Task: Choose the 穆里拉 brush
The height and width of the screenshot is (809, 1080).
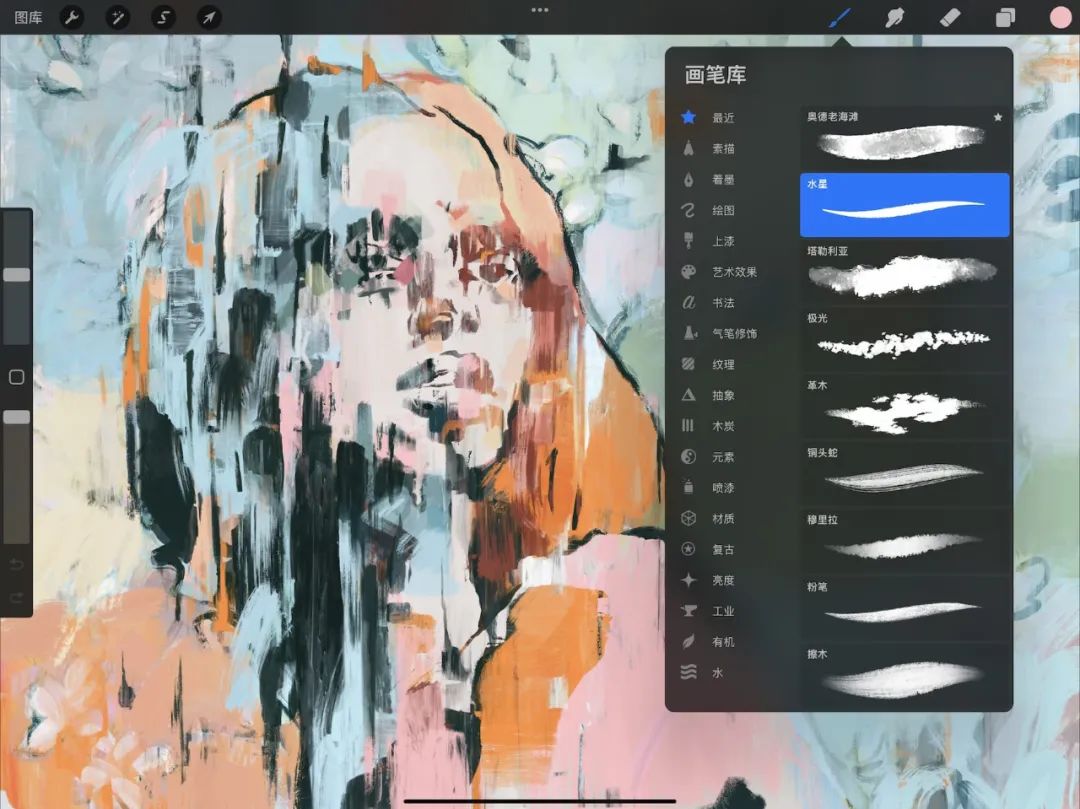Action: point(904,541)
